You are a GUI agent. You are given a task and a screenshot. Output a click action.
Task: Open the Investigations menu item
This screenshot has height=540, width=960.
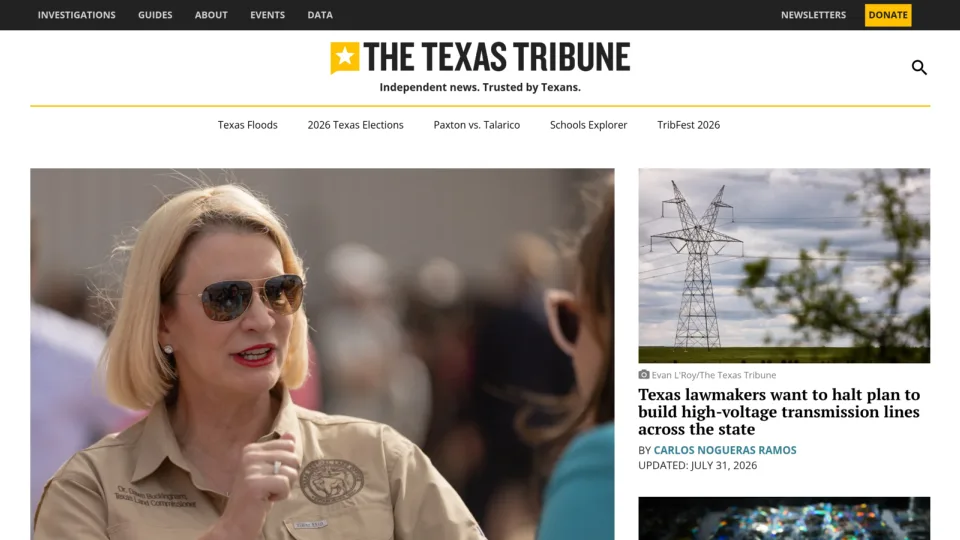(x=77, y=15)
